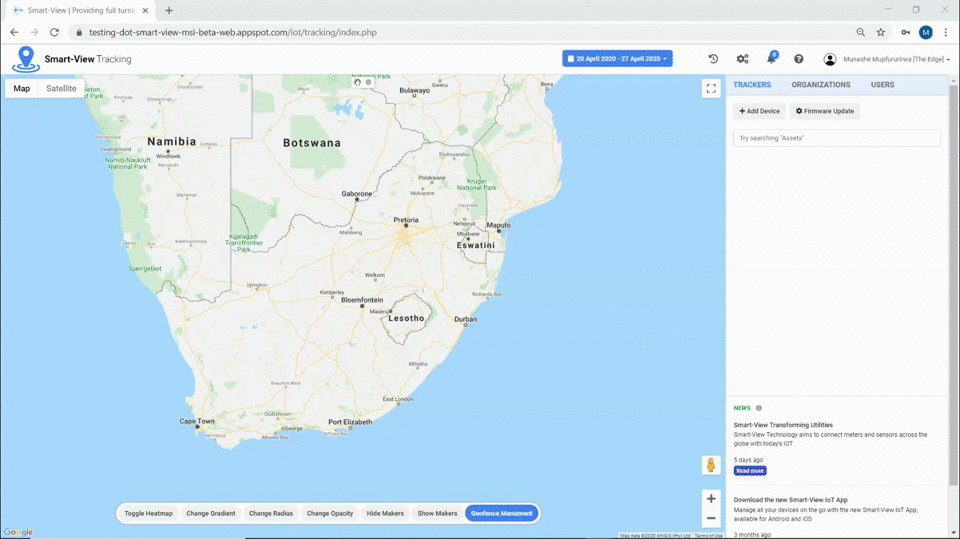View site lock info in address bar

(79, 32)
